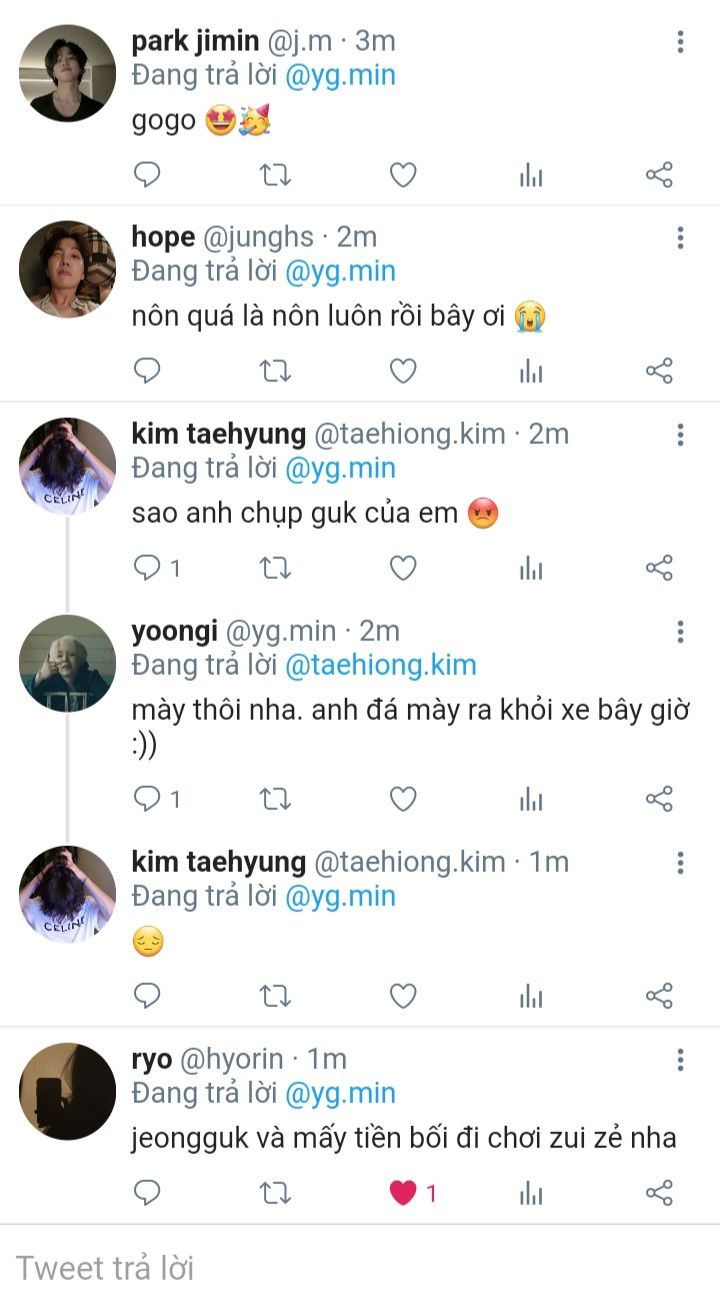The height and width of the screenshot is (1310, 720).
Task: Open more options for park jimin's tweet
Action: click(x=680, y=41)
